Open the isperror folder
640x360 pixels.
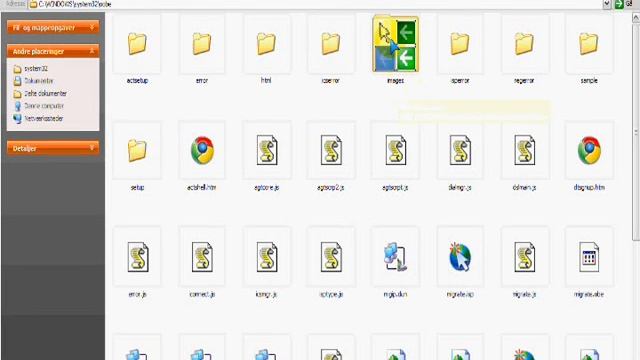tap(460, 44)
